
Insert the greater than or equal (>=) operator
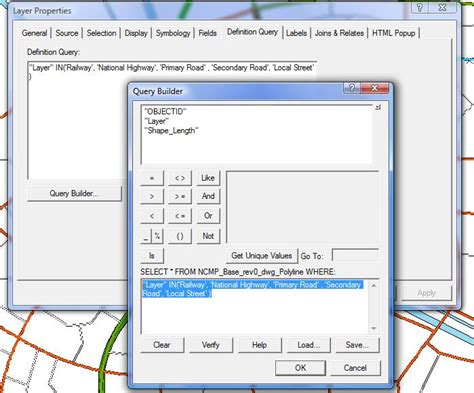tap(180, 196)
